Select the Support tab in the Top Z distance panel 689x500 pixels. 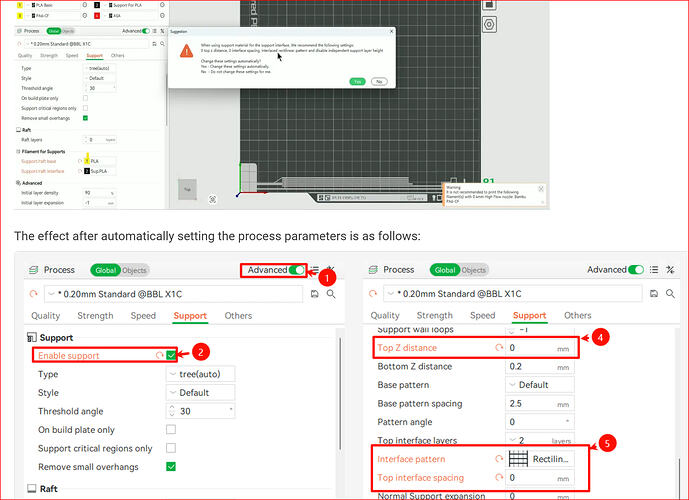point(529,315)
